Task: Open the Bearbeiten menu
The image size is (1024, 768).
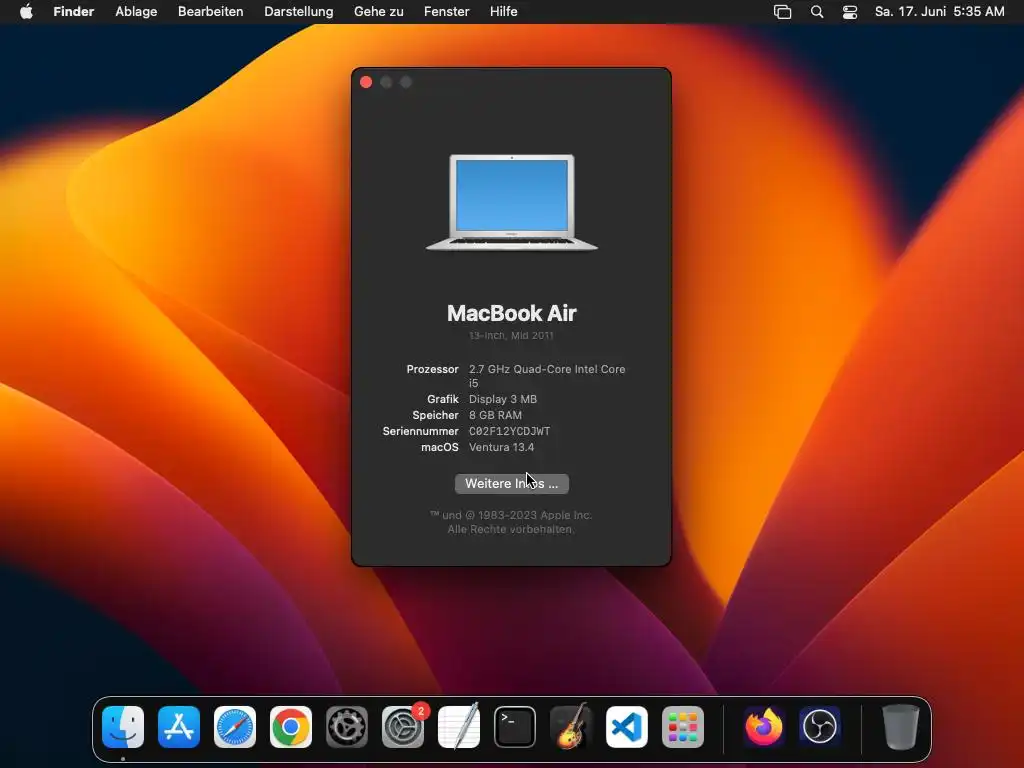Action: point(210,12)
